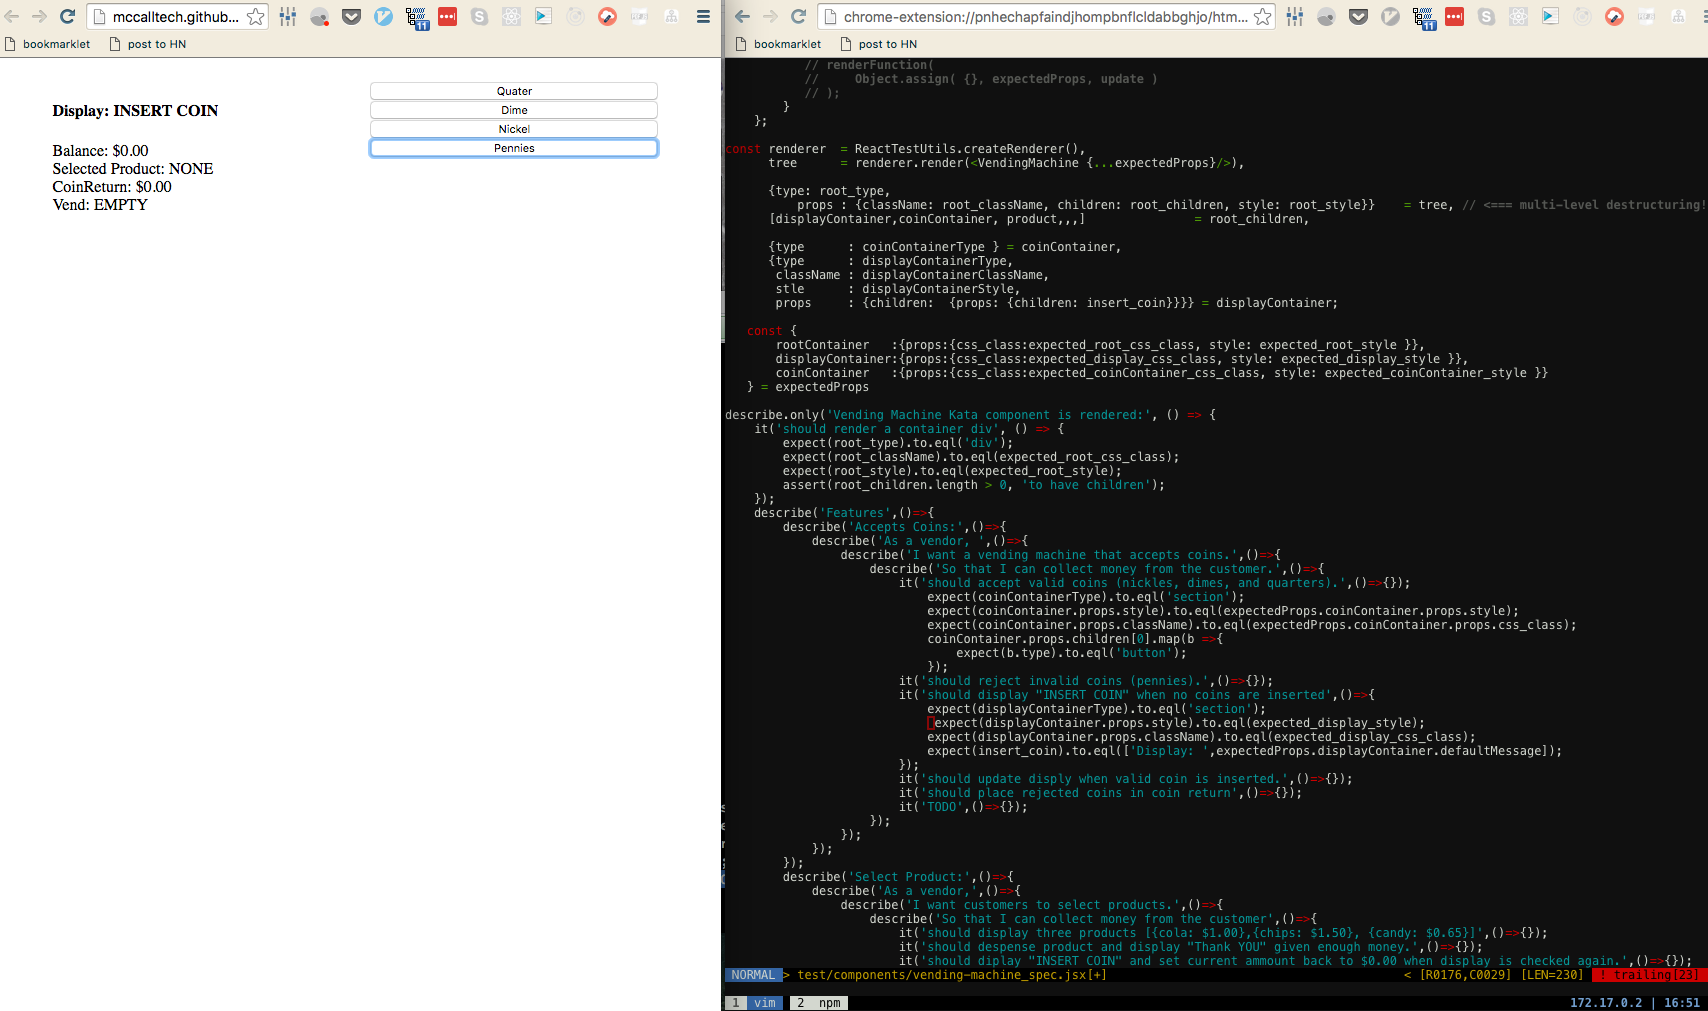Click the Skype extension icon in left window
Screen dimensions: 1708x1011
click(x=480, y=16)
